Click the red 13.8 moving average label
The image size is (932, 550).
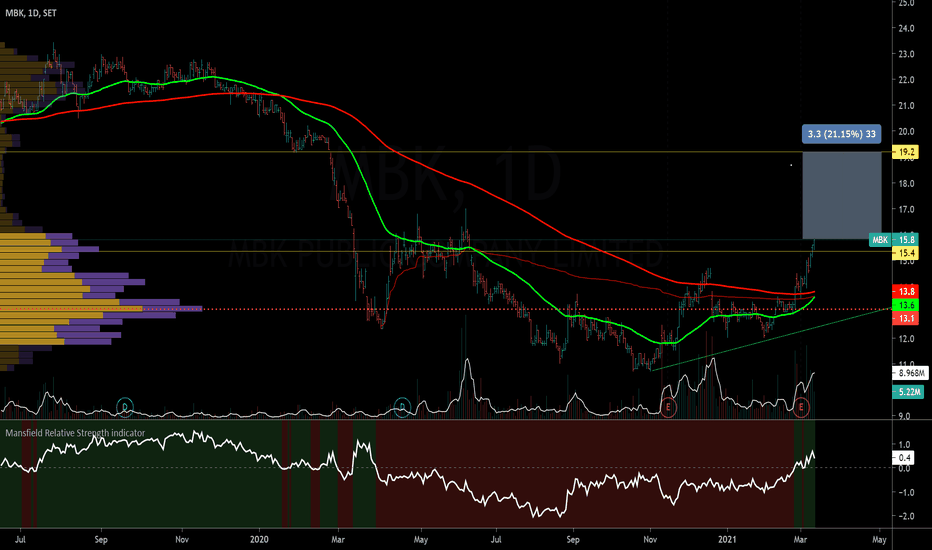pyautogui.click(x=906, y=291)
